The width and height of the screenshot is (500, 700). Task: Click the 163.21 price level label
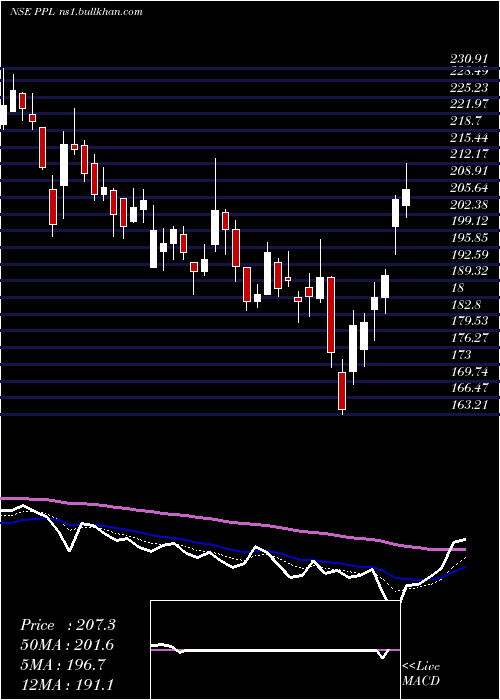[x=469, y=404]
